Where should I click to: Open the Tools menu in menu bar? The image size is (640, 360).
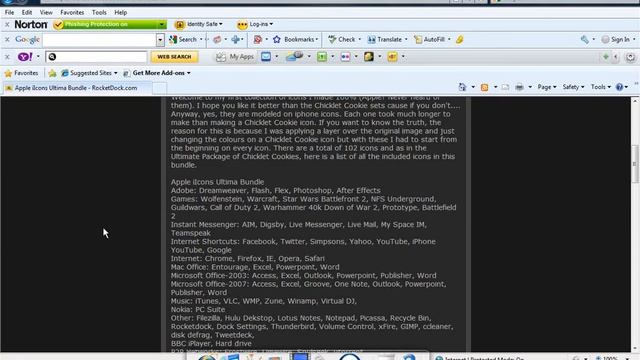tap(99, 13)
